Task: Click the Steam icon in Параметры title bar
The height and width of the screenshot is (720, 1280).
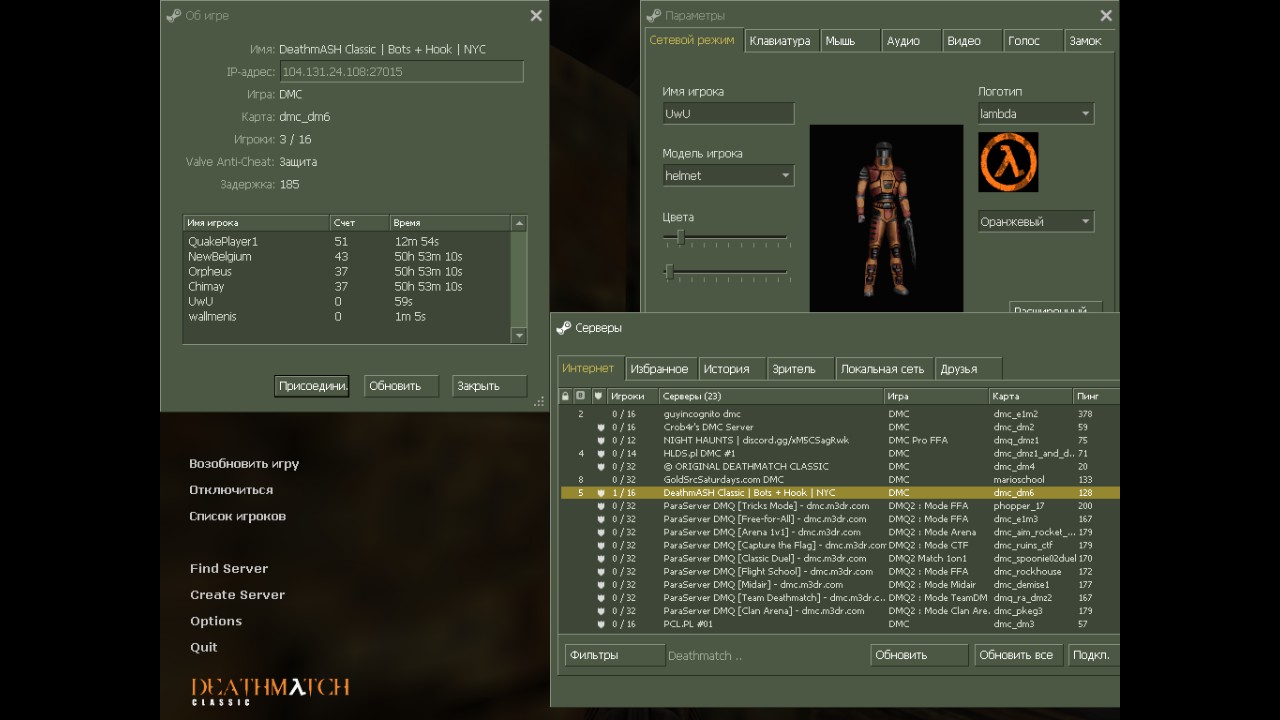Action: tap(654, 16)
